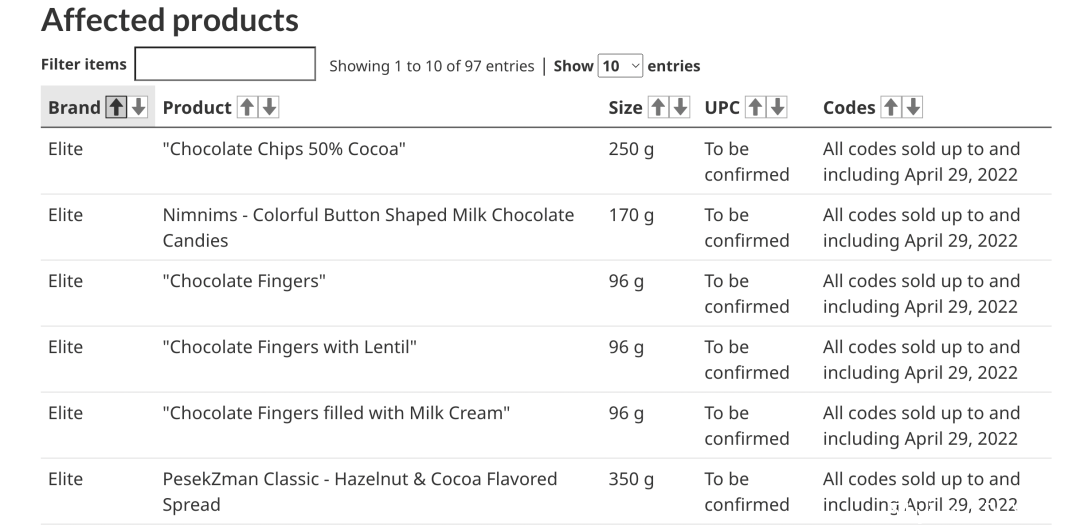Select the Codes column header label
Viewport: 1080px width, 529px height.
[x=849, y=107]
